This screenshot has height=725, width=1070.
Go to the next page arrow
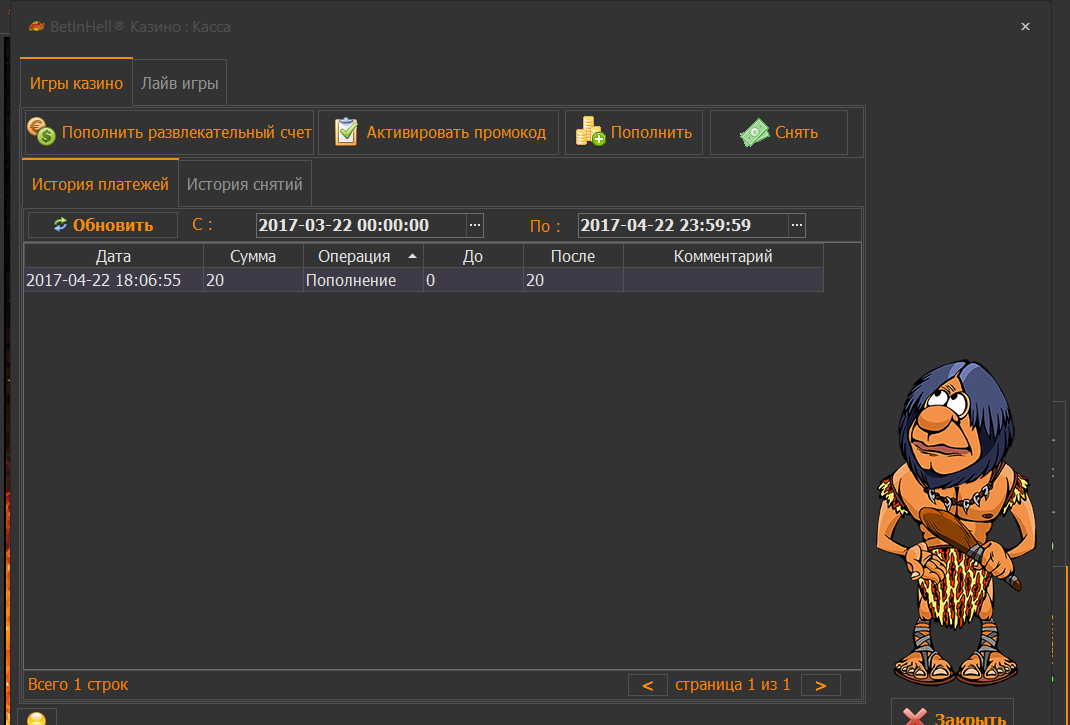820,685
